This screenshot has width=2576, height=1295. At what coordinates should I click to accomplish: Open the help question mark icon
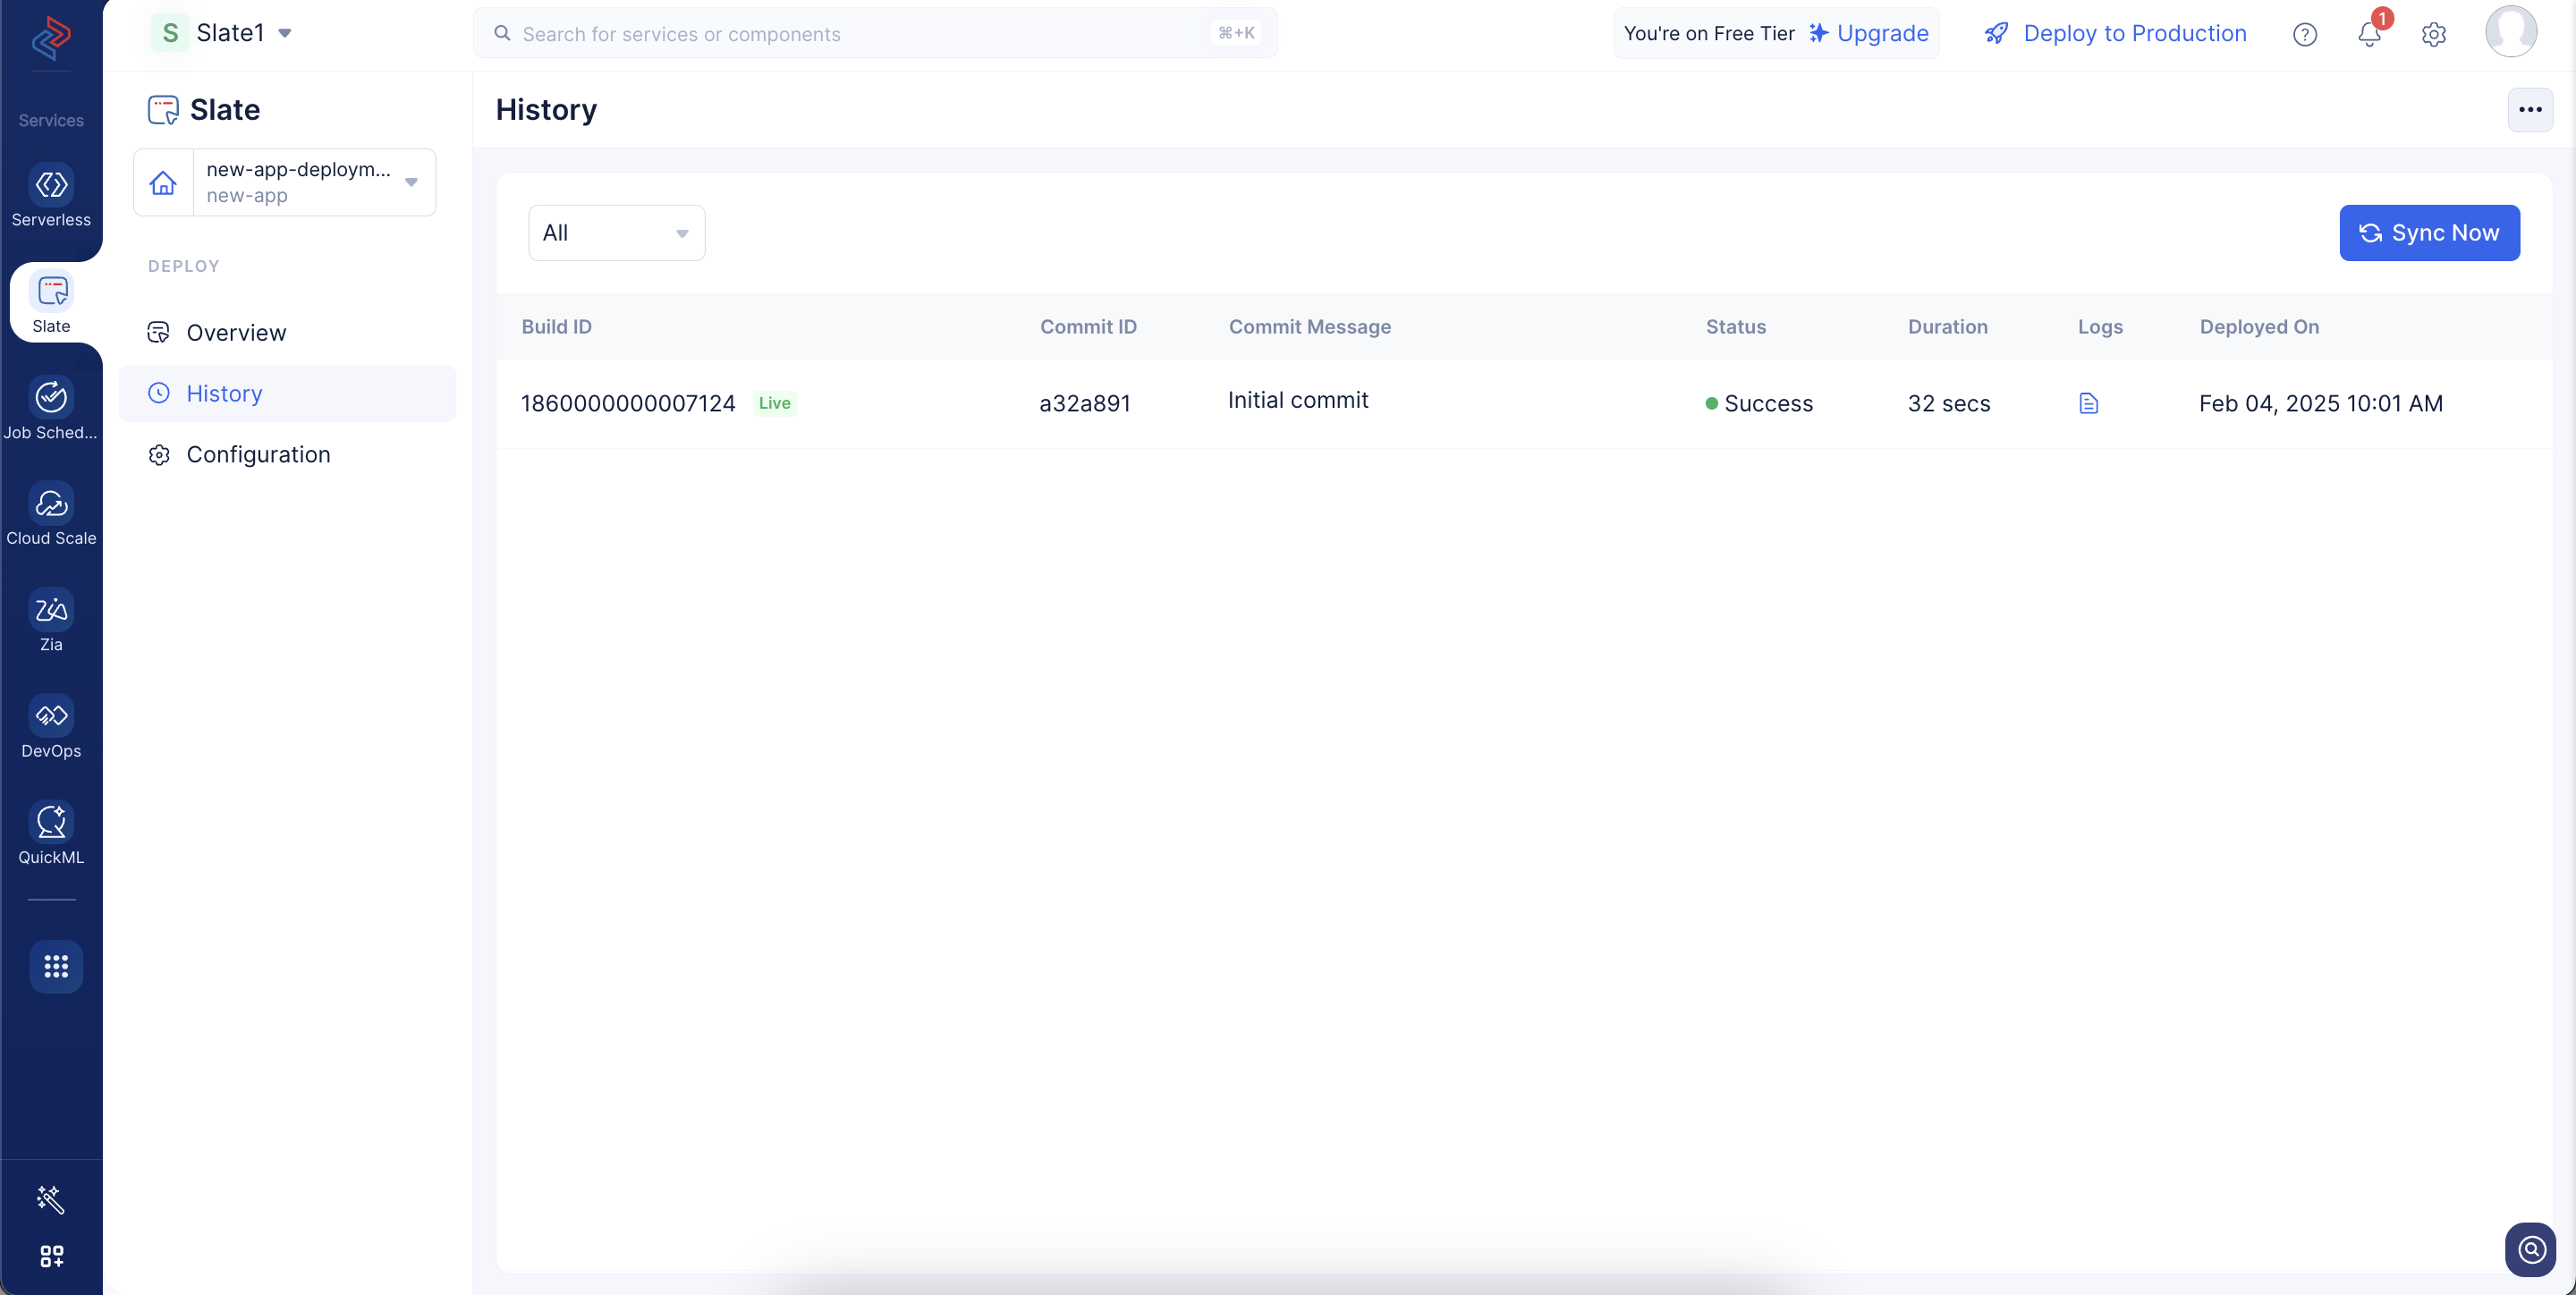2305,34
